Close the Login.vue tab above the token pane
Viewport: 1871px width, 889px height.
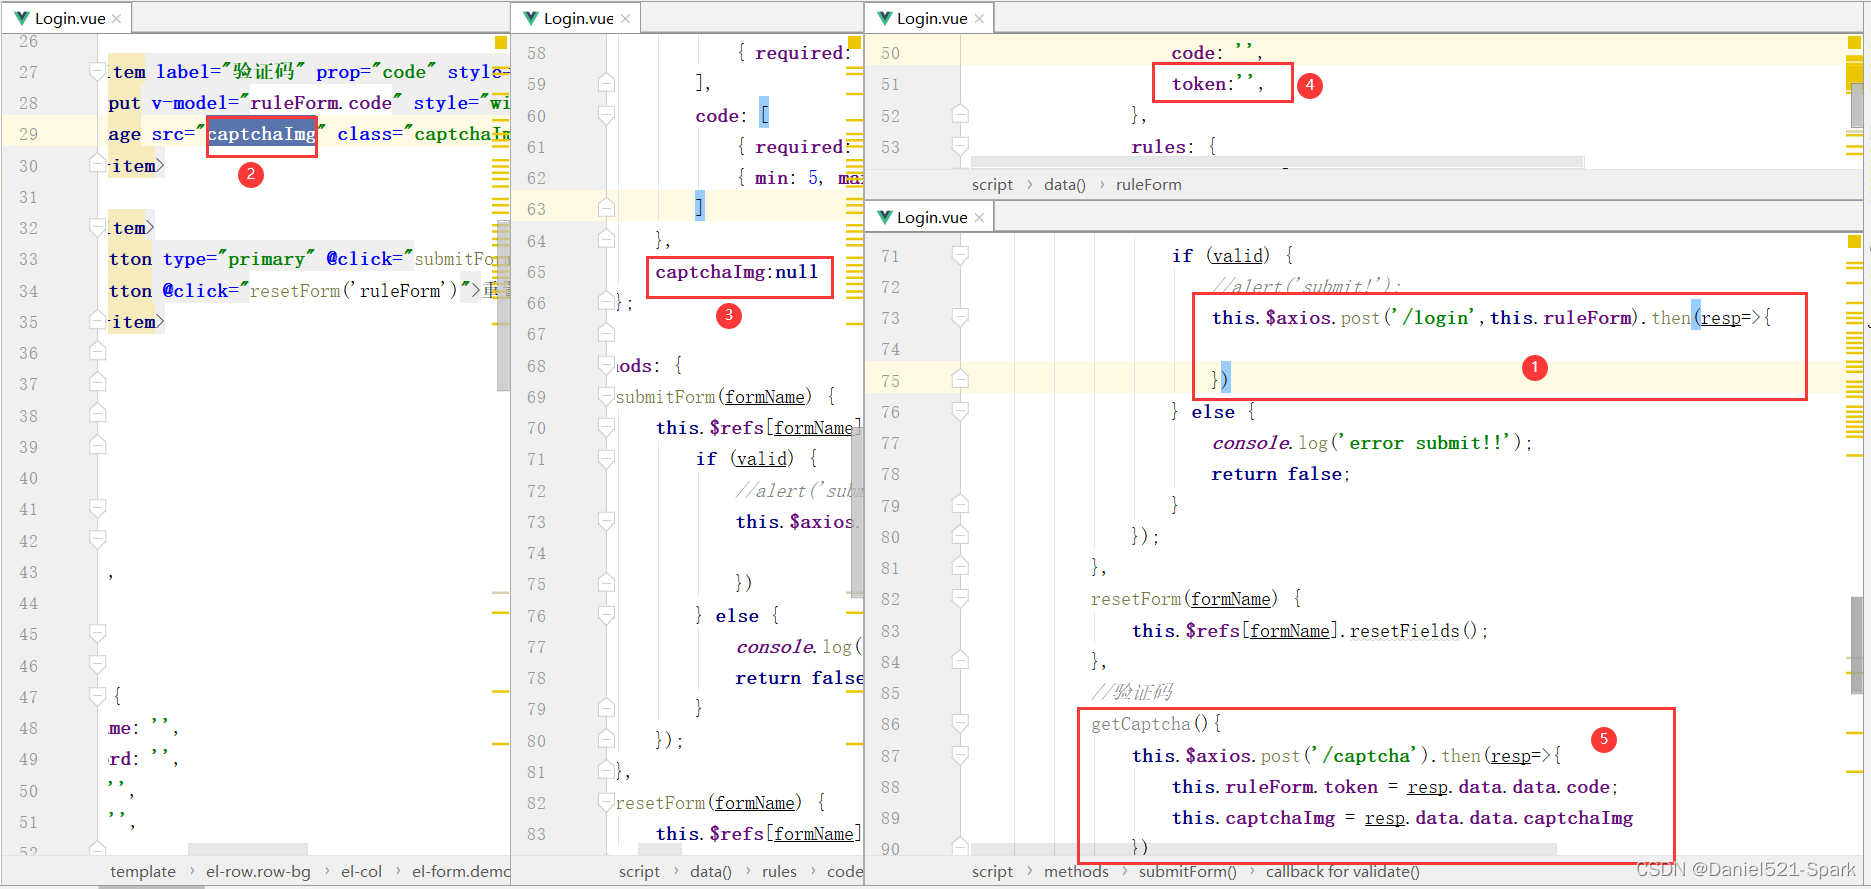[x=979, y=19]
